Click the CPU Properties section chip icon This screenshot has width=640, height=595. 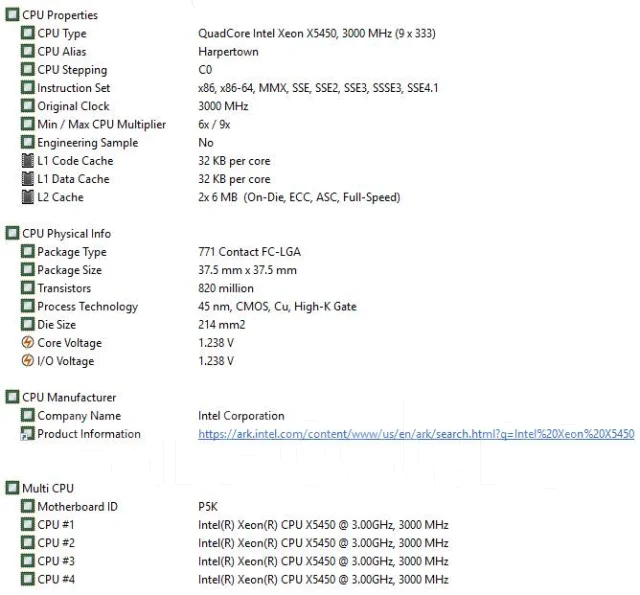pyautogui.click(x=12, y=15)
